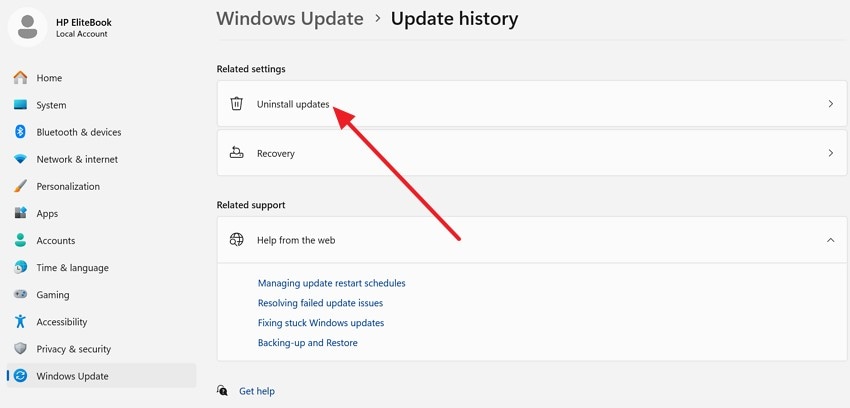
Task: Open Fixing stuck Windows updates link
Action: (x=321, y=323)
